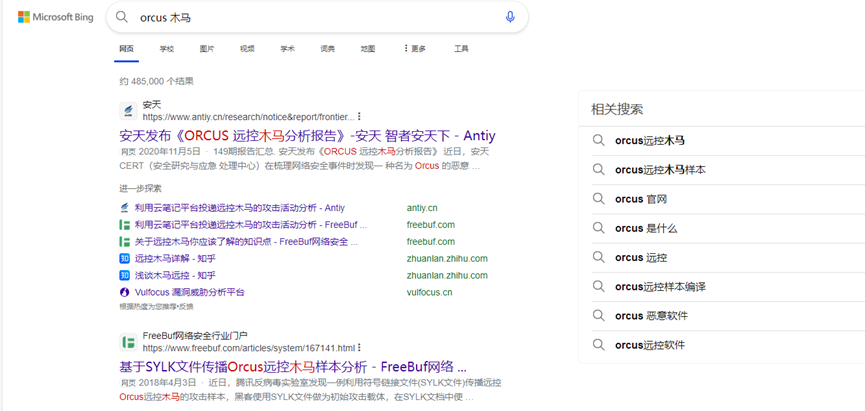Click Zhihu icon beside 浅谈木马远控
The height and width of the screenshot is (411, 865).
124,275
